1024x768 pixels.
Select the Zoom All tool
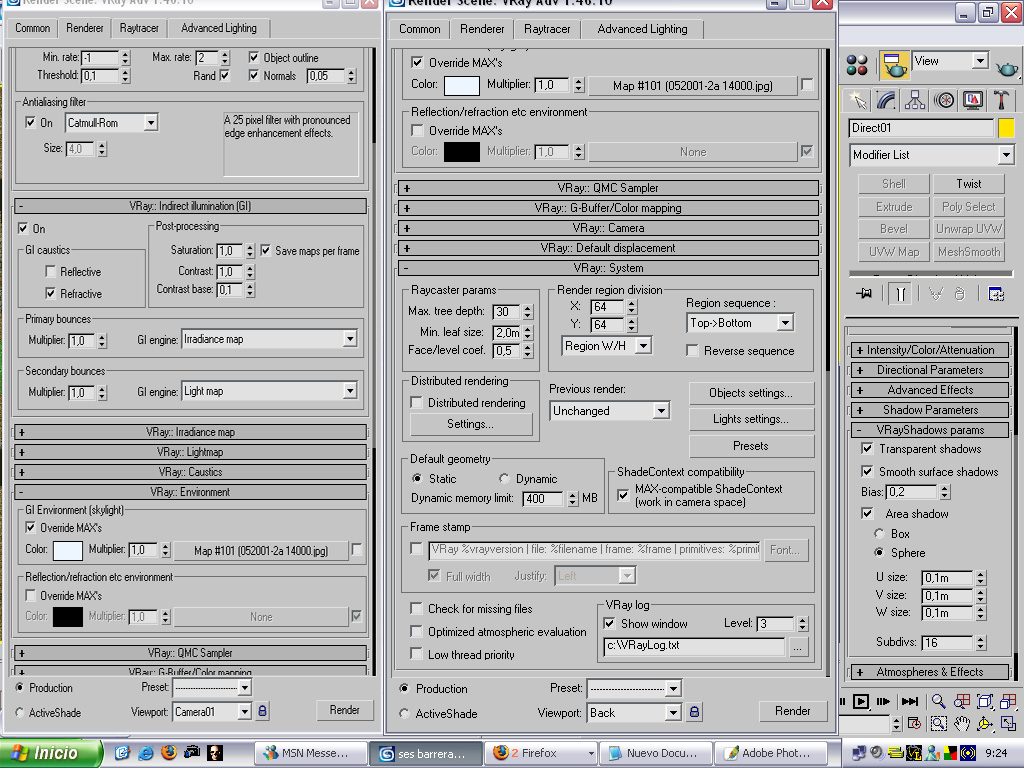962,701
